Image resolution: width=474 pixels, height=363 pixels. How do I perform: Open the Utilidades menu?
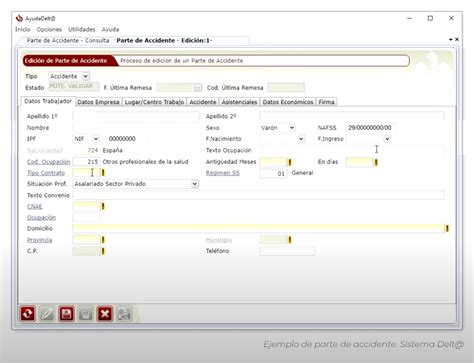[x=82, y=29]
